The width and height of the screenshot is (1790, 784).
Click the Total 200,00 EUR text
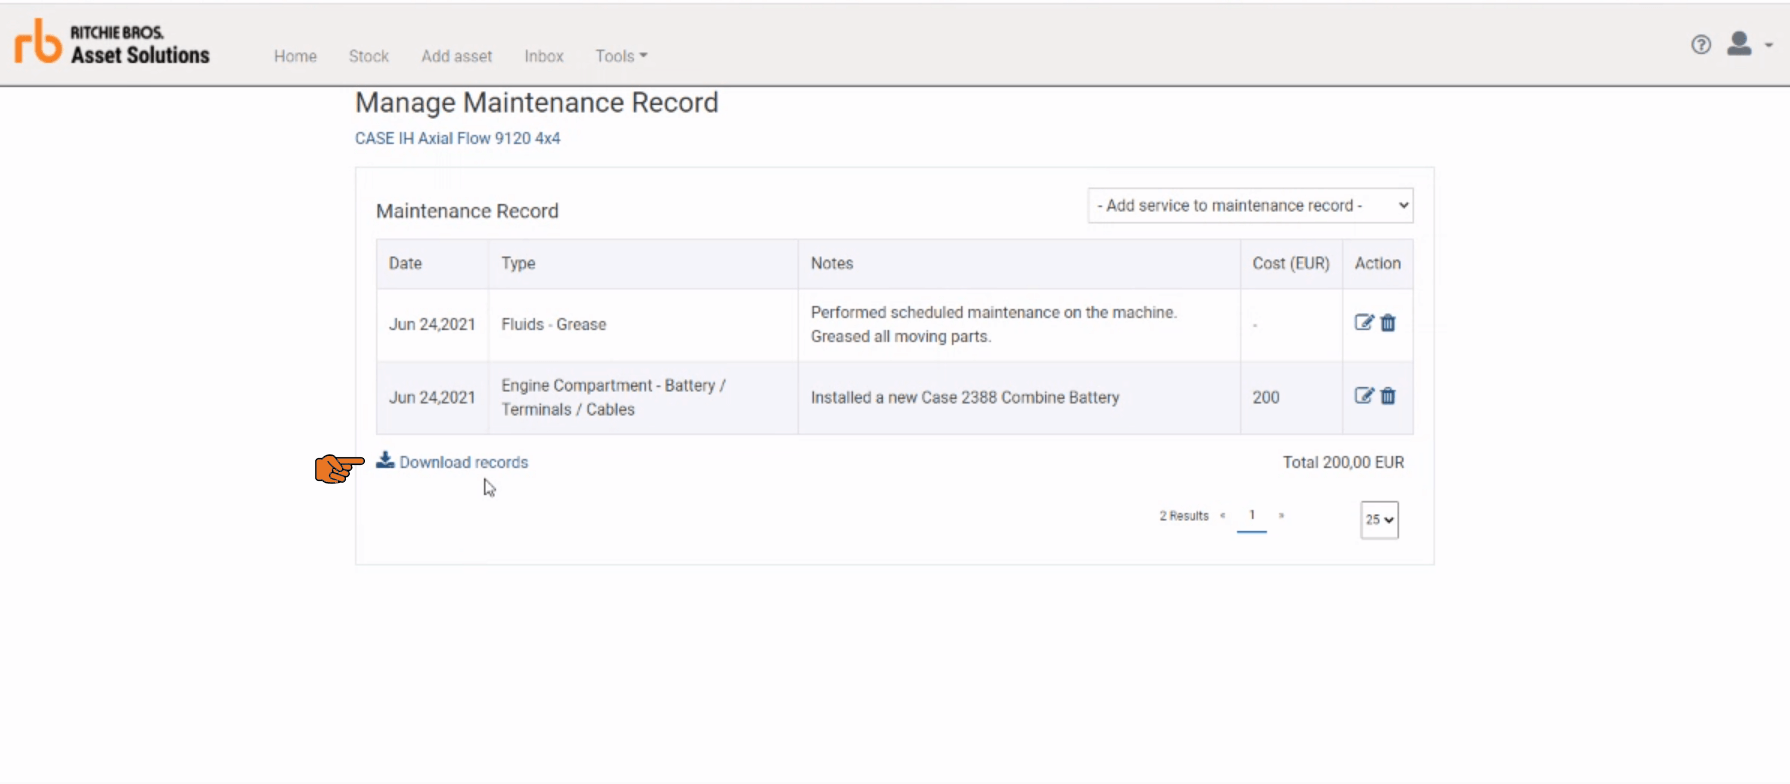point(1343,462)
